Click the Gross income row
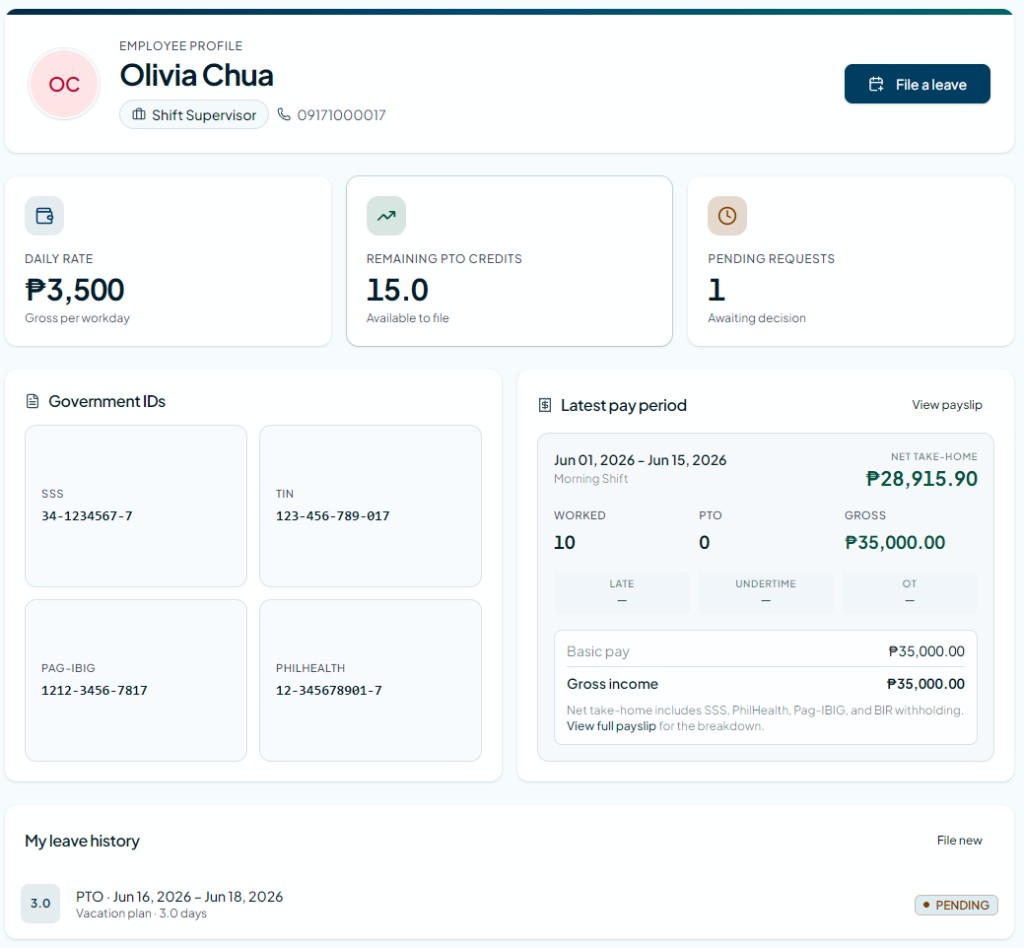 pos(765,684)
